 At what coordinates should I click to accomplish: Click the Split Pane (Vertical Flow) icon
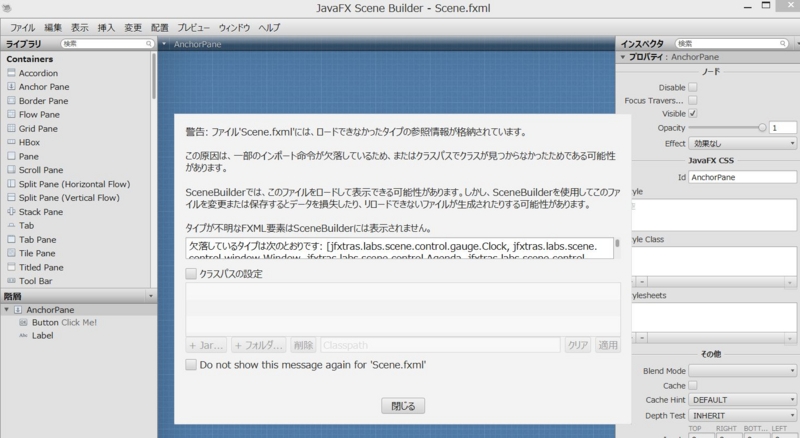(x=11, y=198)
